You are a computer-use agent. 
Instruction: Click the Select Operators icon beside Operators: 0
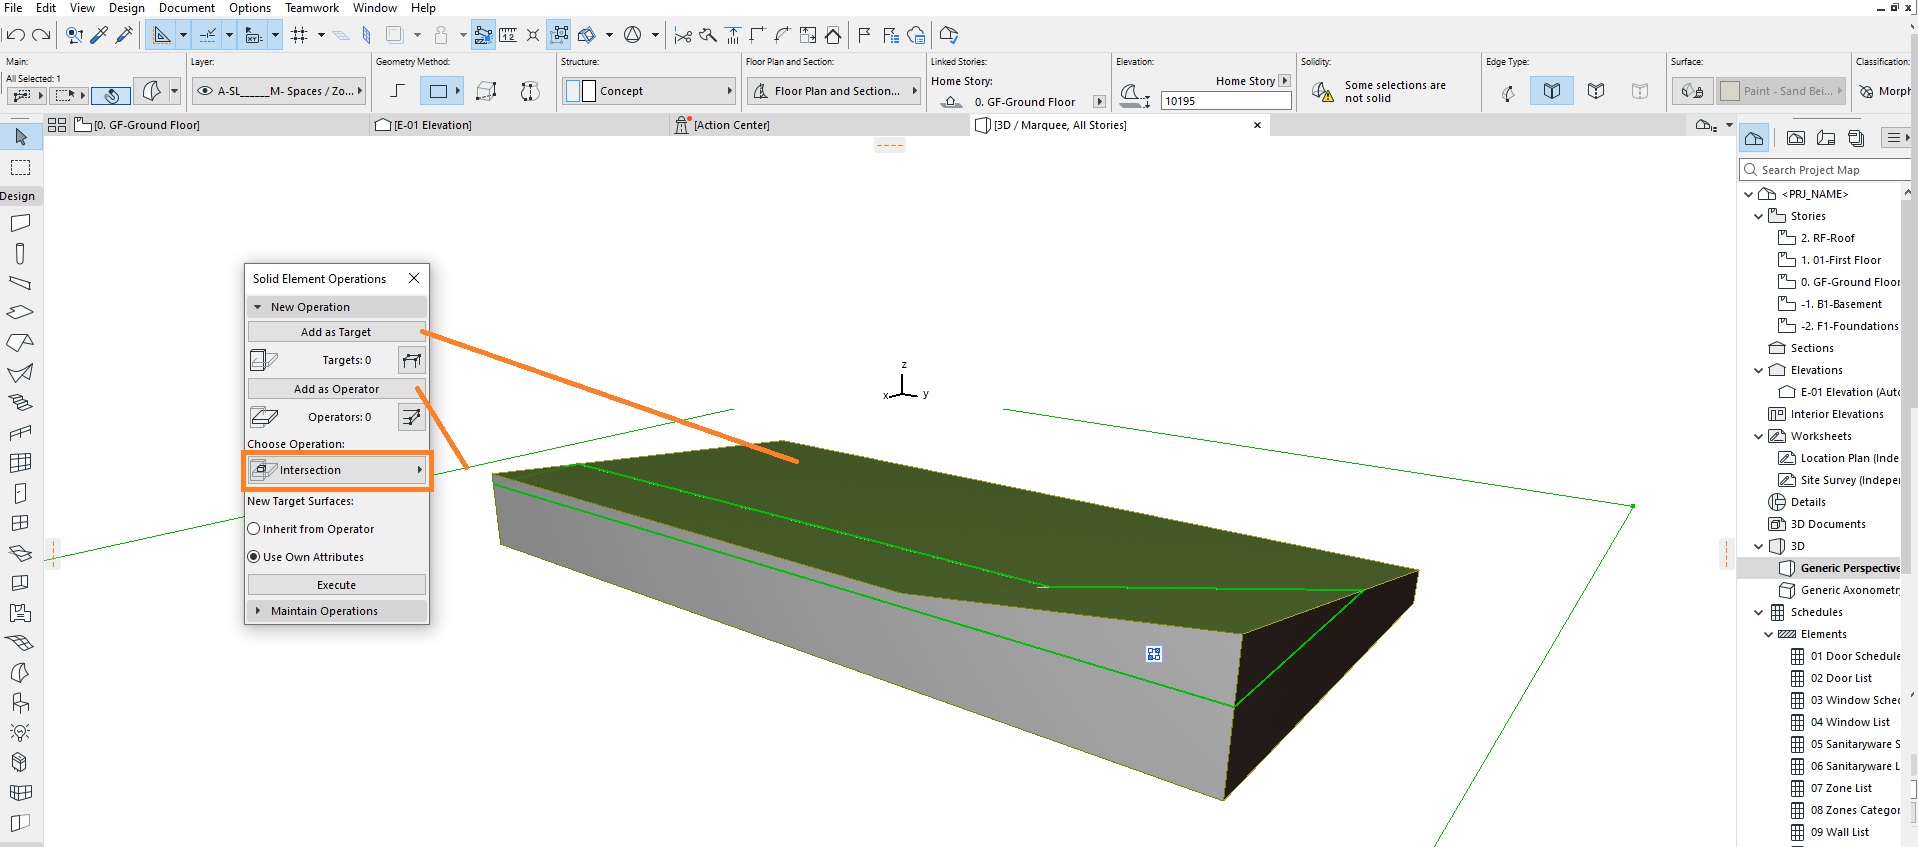point(411,417)
